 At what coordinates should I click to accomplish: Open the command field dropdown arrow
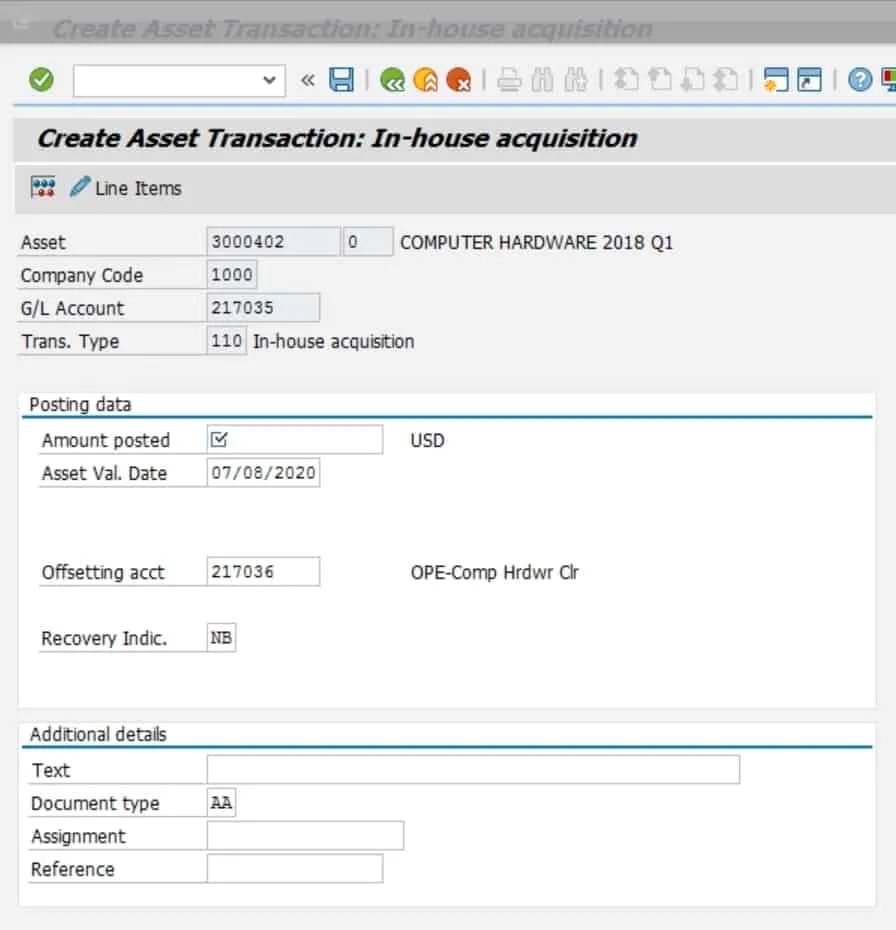(x=268, y=80)
